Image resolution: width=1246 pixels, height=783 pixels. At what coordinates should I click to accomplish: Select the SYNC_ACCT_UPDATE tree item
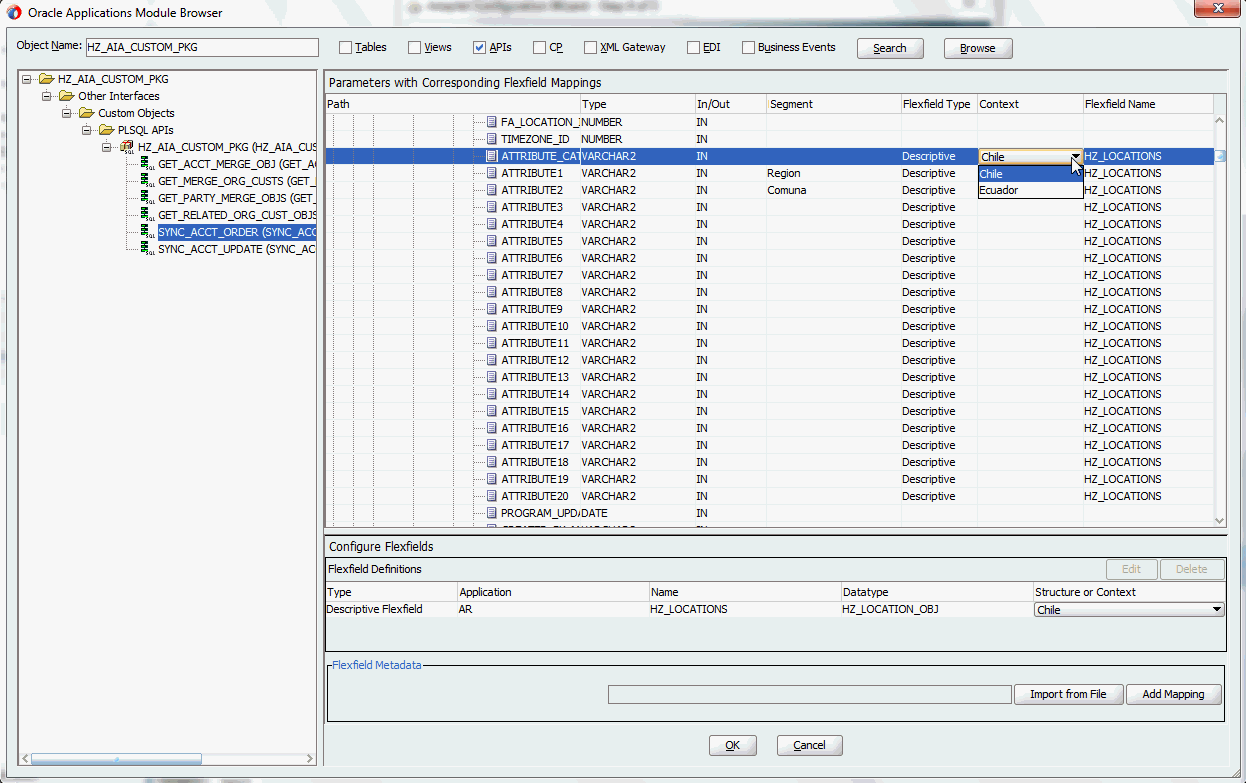(x=237, y=249)
